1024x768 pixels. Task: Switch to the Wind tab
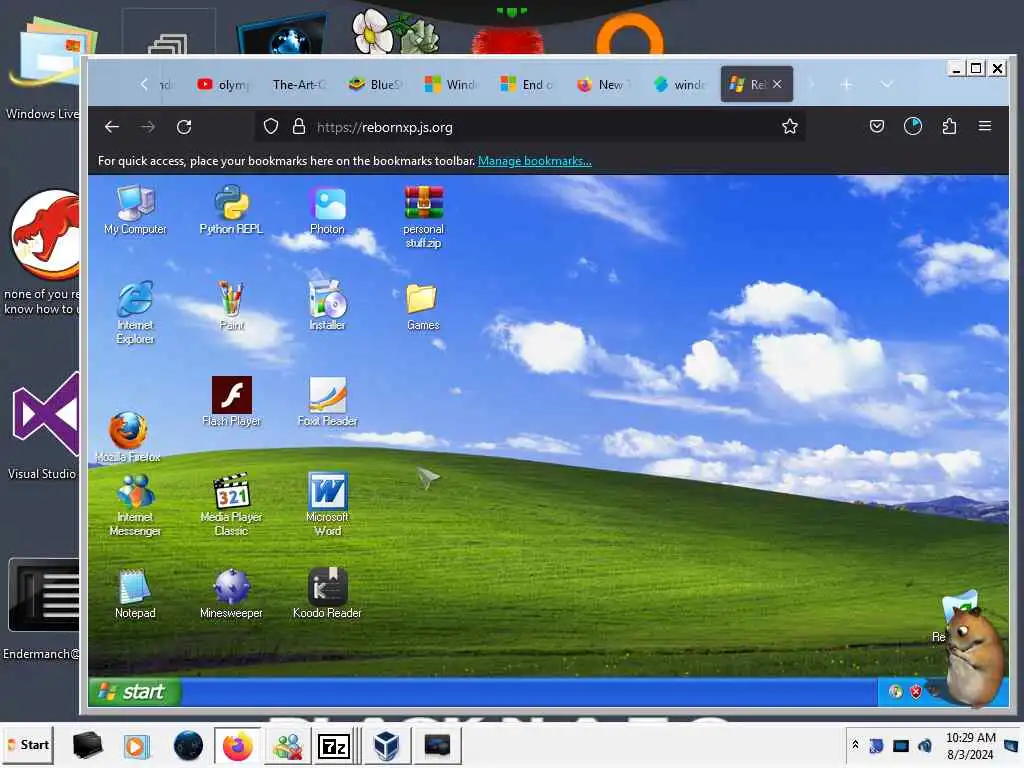pyautogui.click(x=451, y=84)
